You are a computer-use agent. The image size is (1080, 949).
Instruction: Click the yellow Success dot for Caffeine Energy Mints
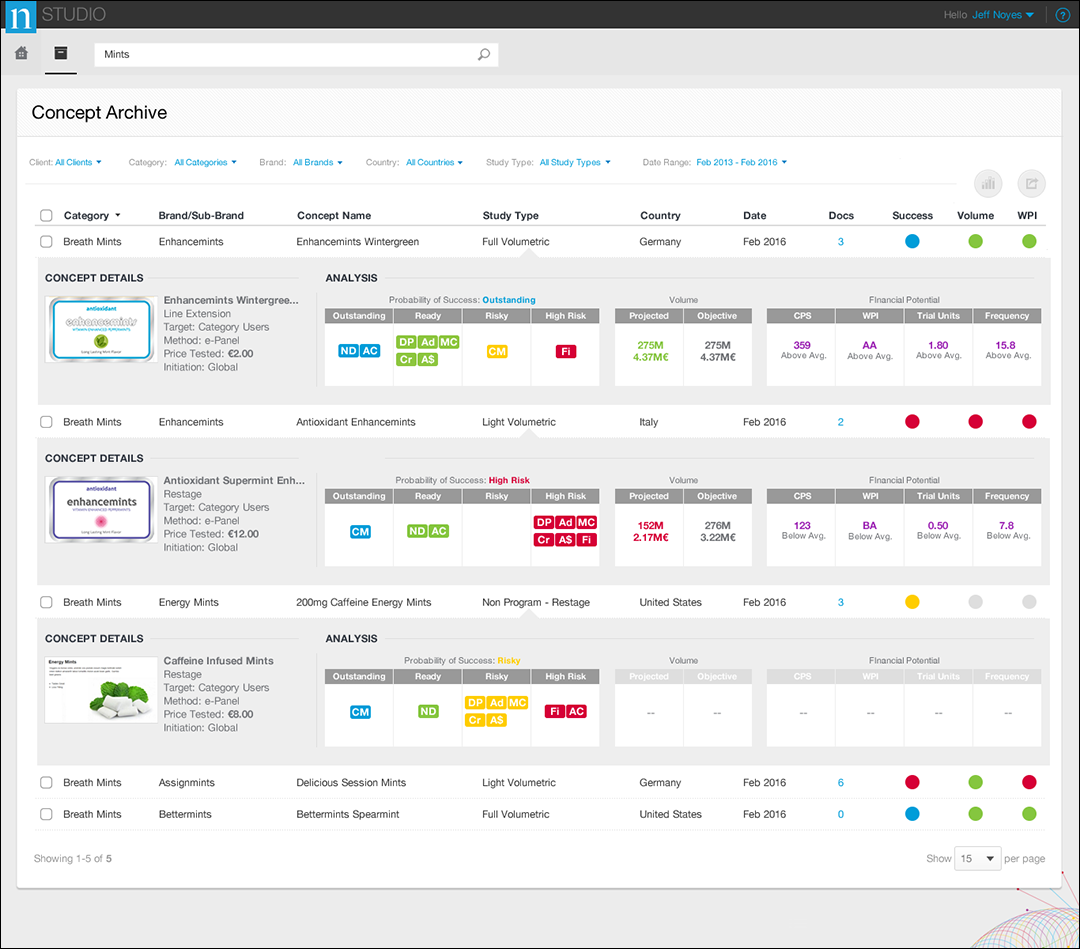[912, 602]
